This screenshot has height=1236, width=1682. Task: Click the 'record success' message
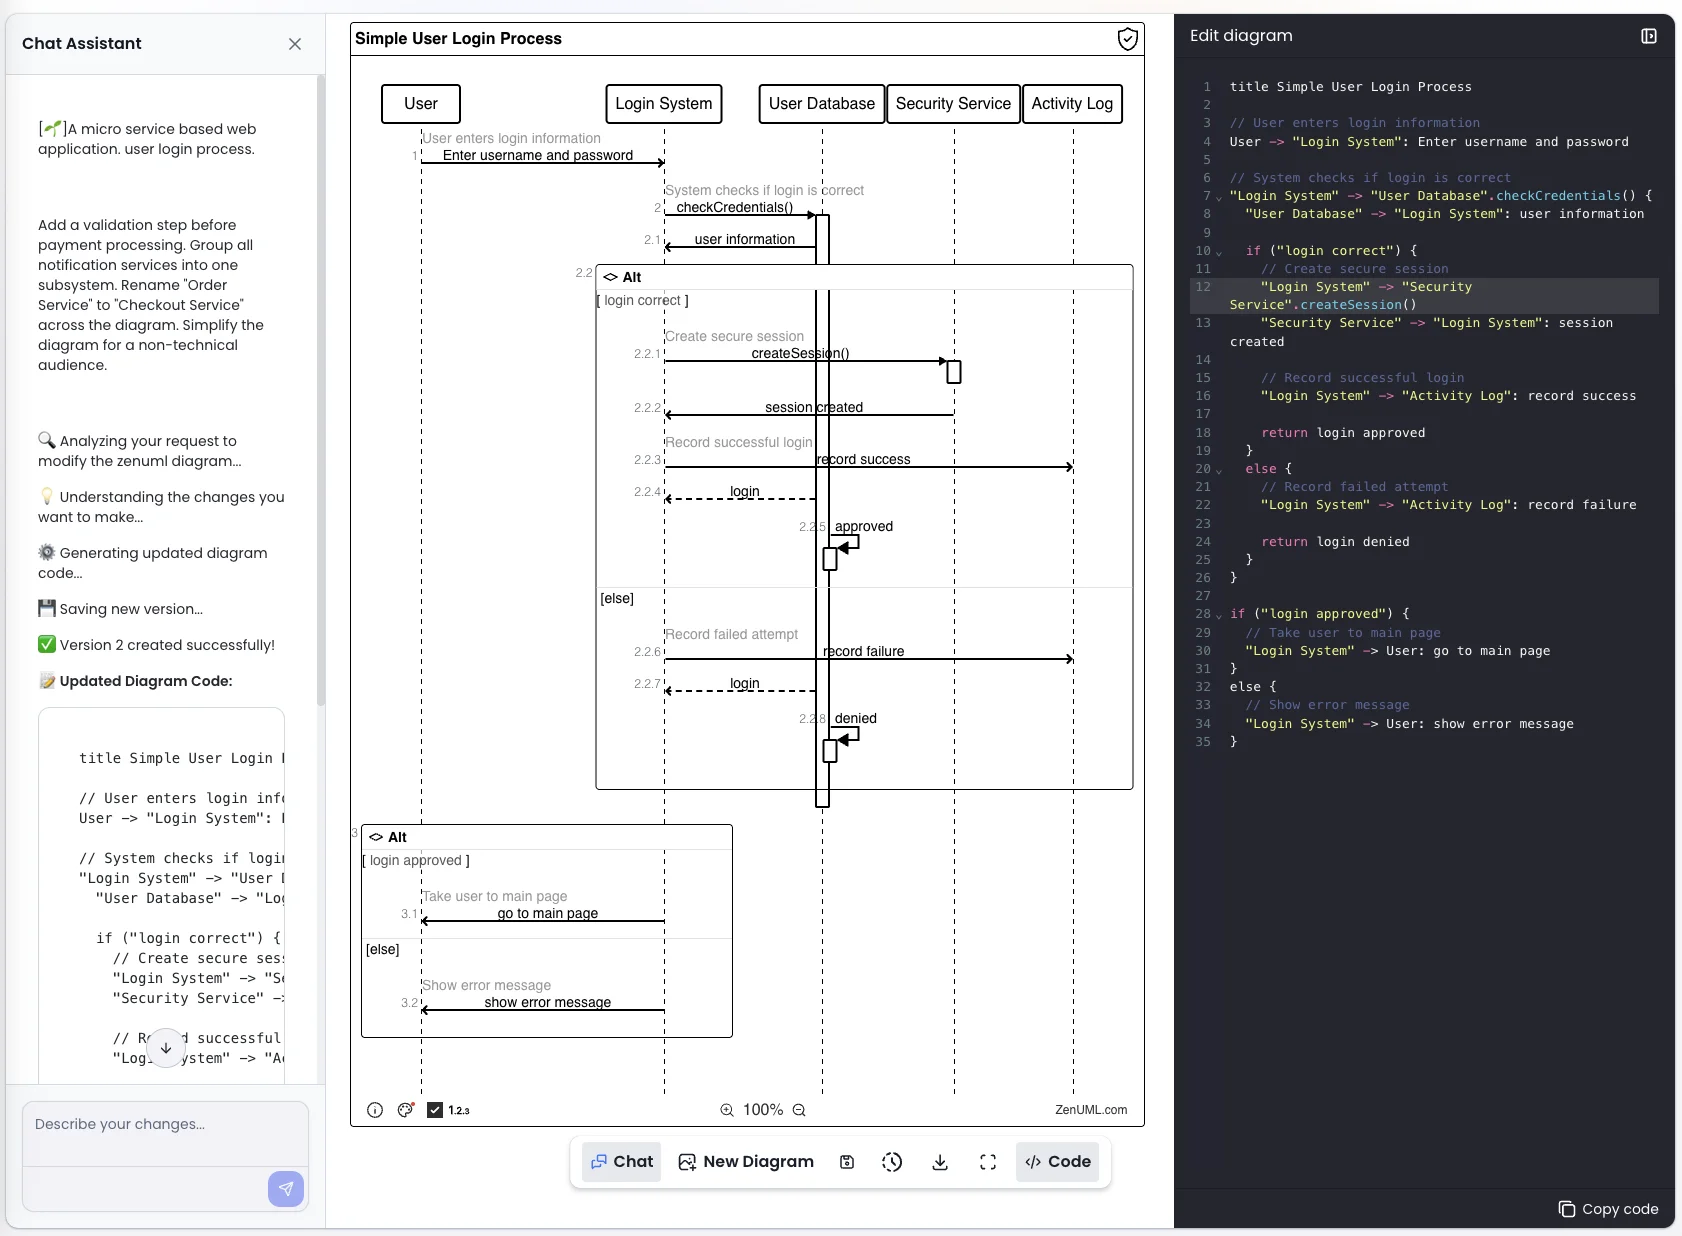(x=863, y=459)
